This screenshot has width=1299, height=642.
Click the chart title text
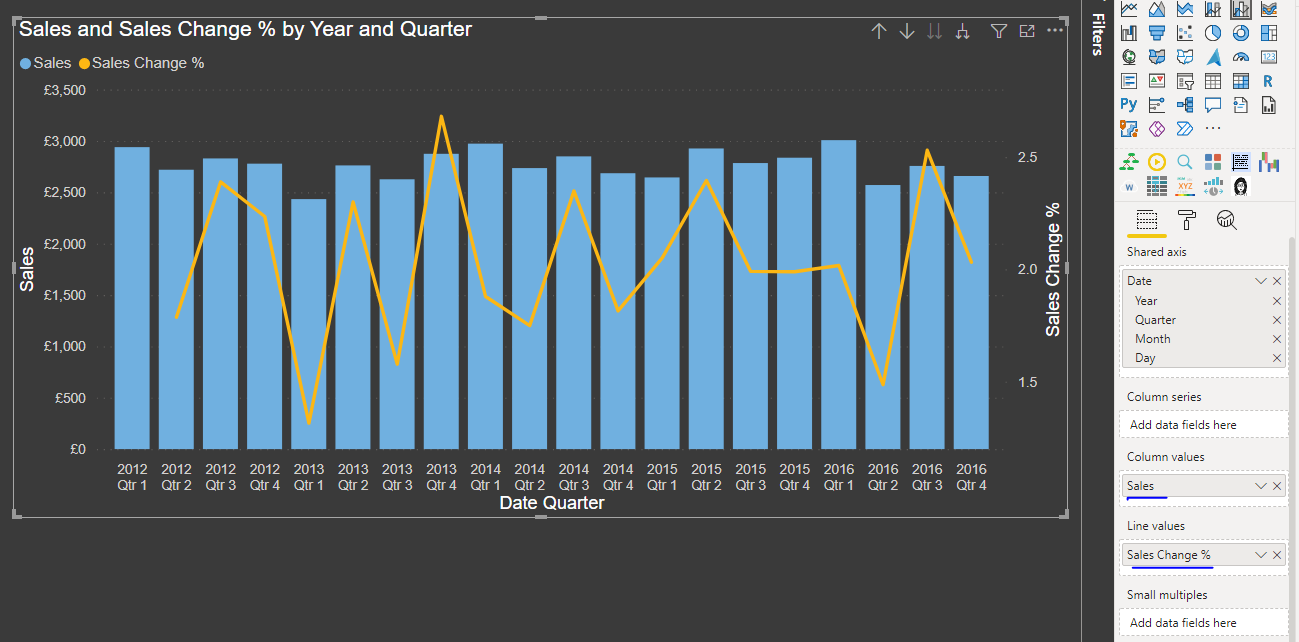tap(246, 29)
